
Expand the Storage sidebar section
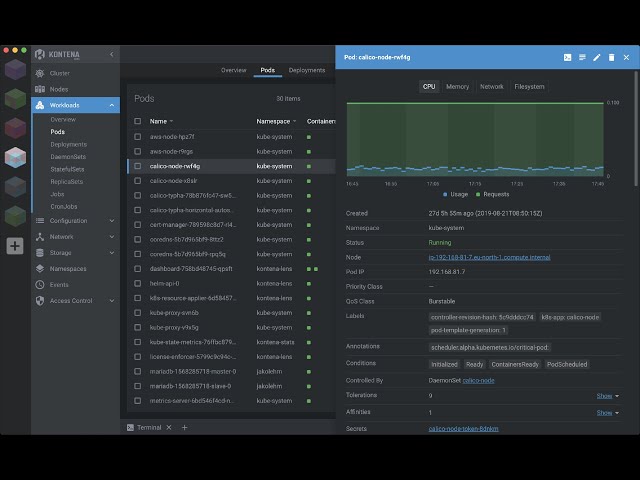pyautogui.click(x=111, y=253)
